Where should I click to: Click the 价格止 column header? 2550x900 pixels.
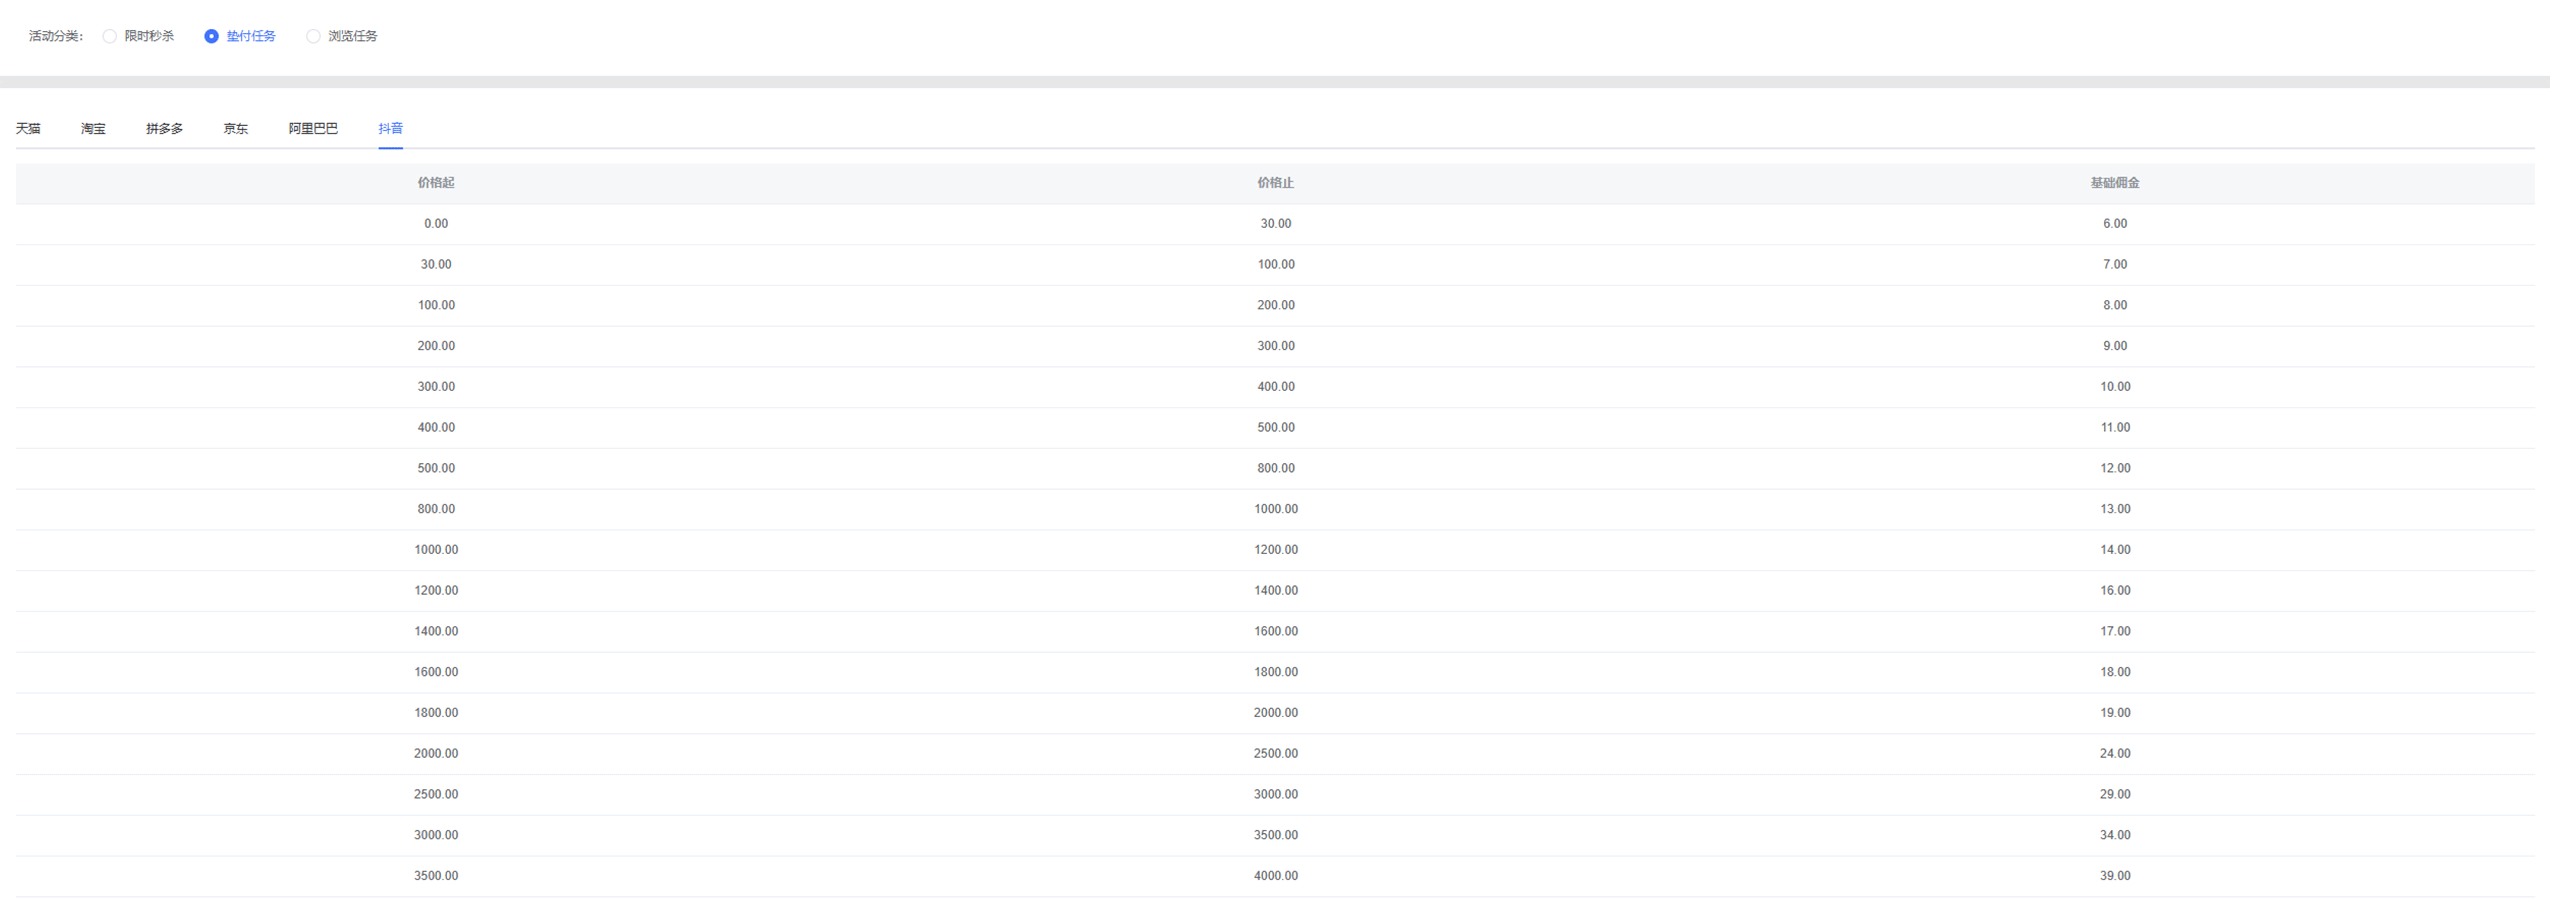(1275, 183)
